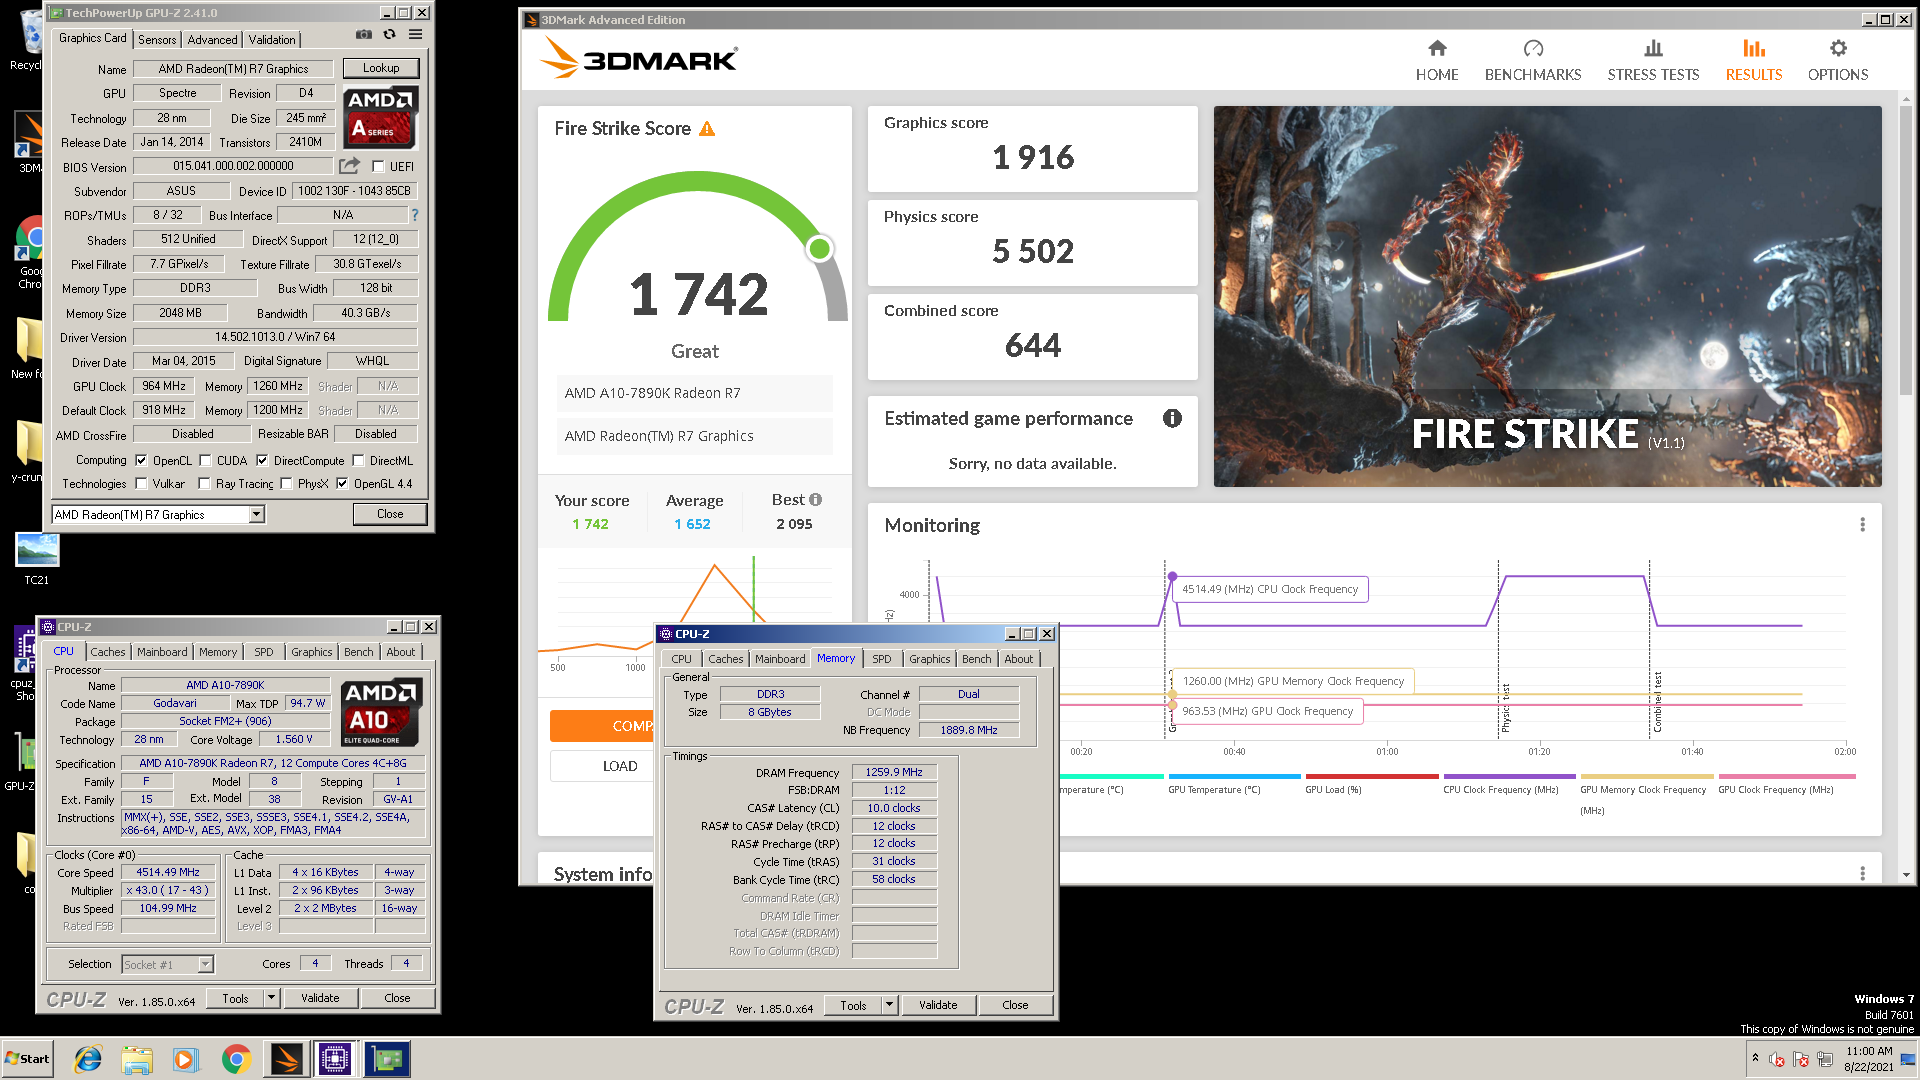Toggle the OpenGL 4.4 checkbox
Viewport: 1920px width, 1080px height.
click(342, 484)
